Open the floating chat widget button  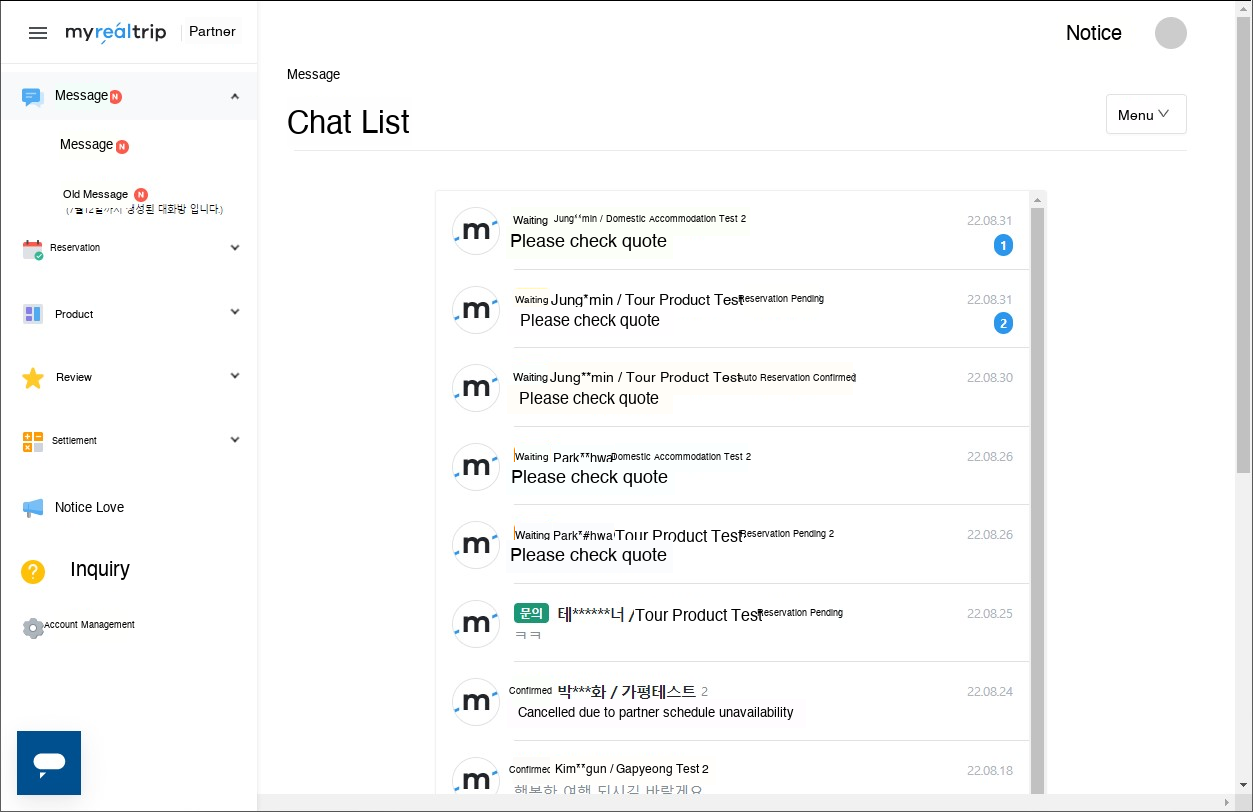coord(49,763)
